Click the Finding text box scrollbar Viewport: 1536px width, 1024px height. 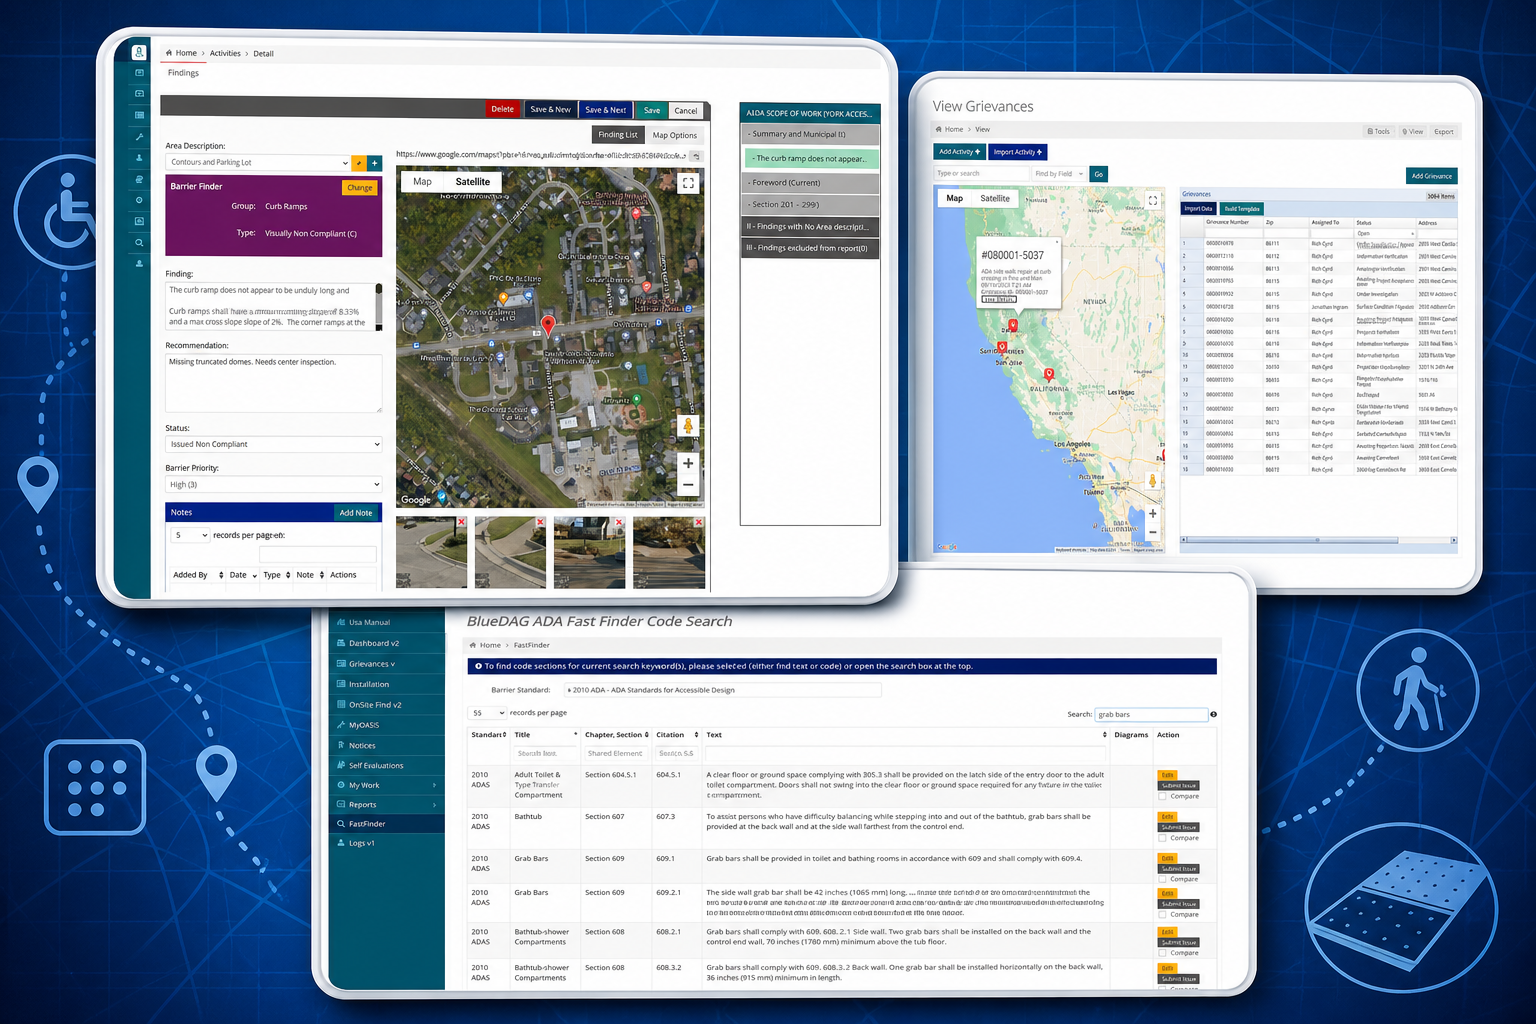coord(379,306)
